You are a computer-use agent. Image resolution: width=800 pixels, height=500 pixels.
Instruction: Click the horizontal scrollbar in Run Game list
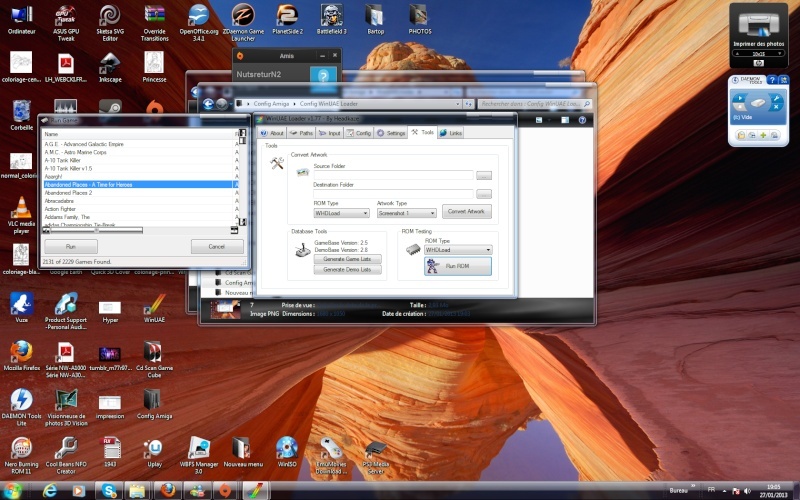[x=140, y=231]
